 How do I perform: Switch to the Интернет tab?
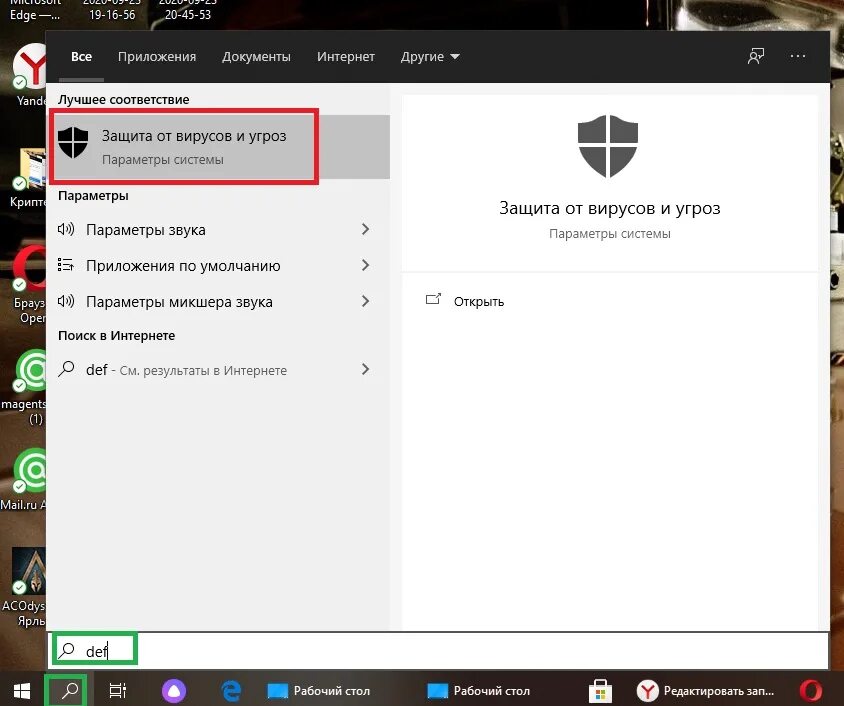346,57
